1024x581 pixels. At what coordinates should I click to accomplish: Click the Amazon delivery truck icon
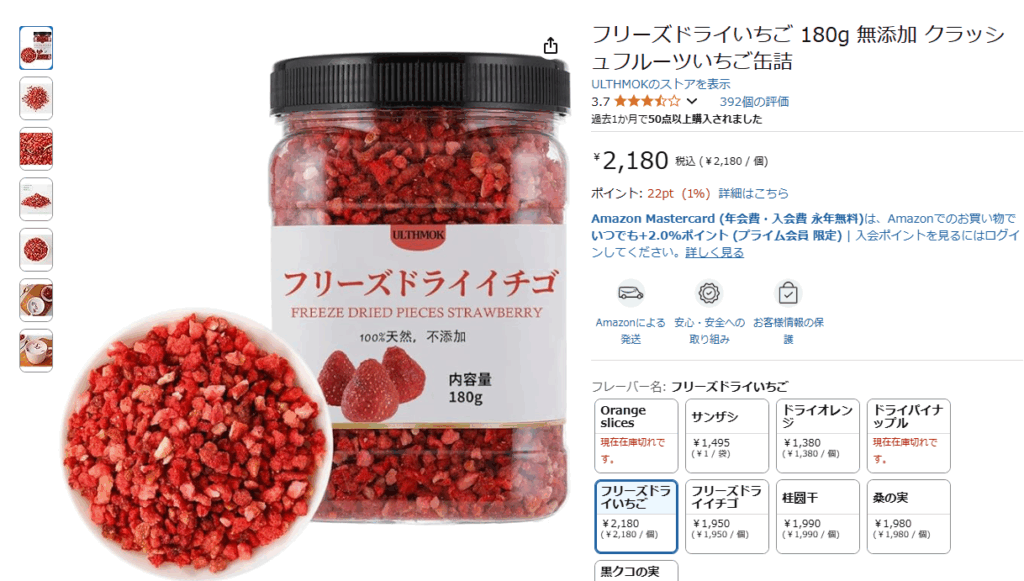tap(631, 293)
